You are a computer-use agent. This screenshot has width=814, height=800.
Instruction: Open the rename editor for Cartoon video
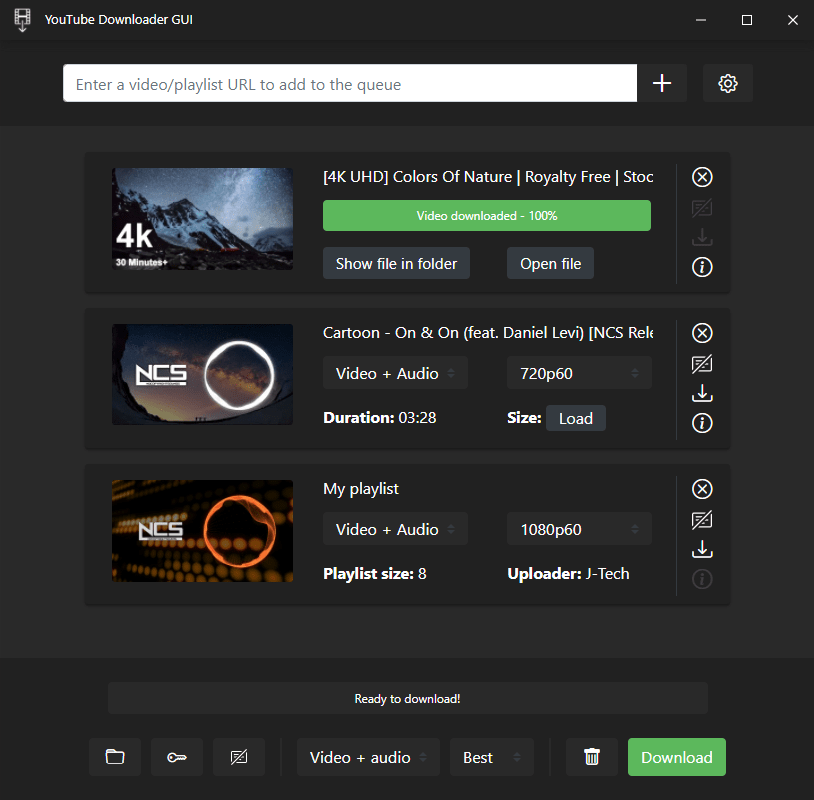[702, 364]
